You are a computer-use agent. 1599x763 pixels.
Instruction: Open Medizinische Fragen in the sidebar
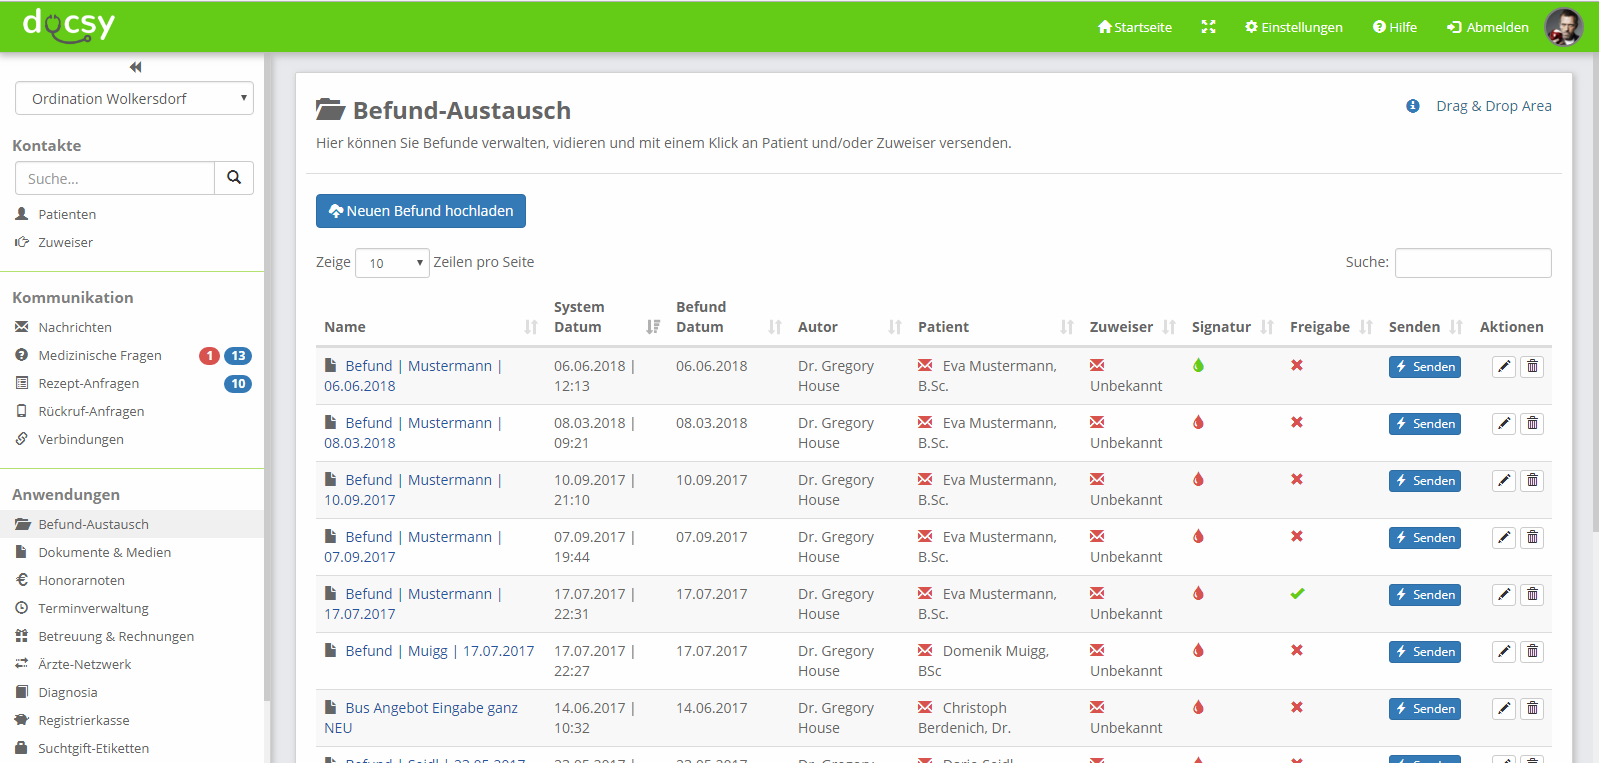[99, 355]
